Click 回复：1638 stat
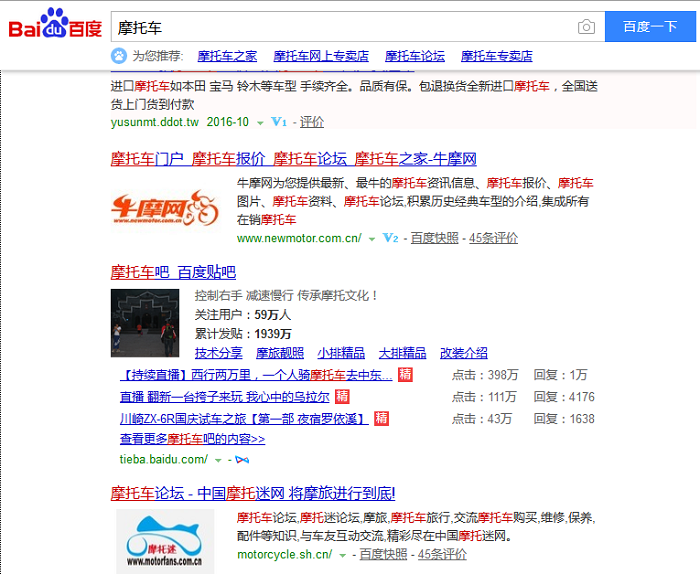 click(564, 419)
